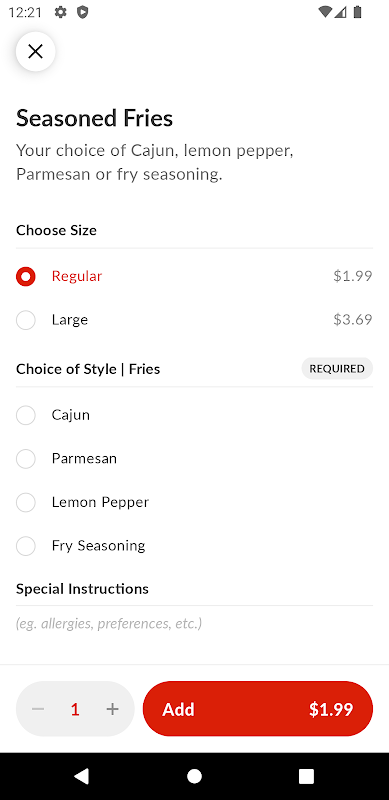Tap the plus quantity button
Viewport: 389px width, 800px height.
point(112,709)
